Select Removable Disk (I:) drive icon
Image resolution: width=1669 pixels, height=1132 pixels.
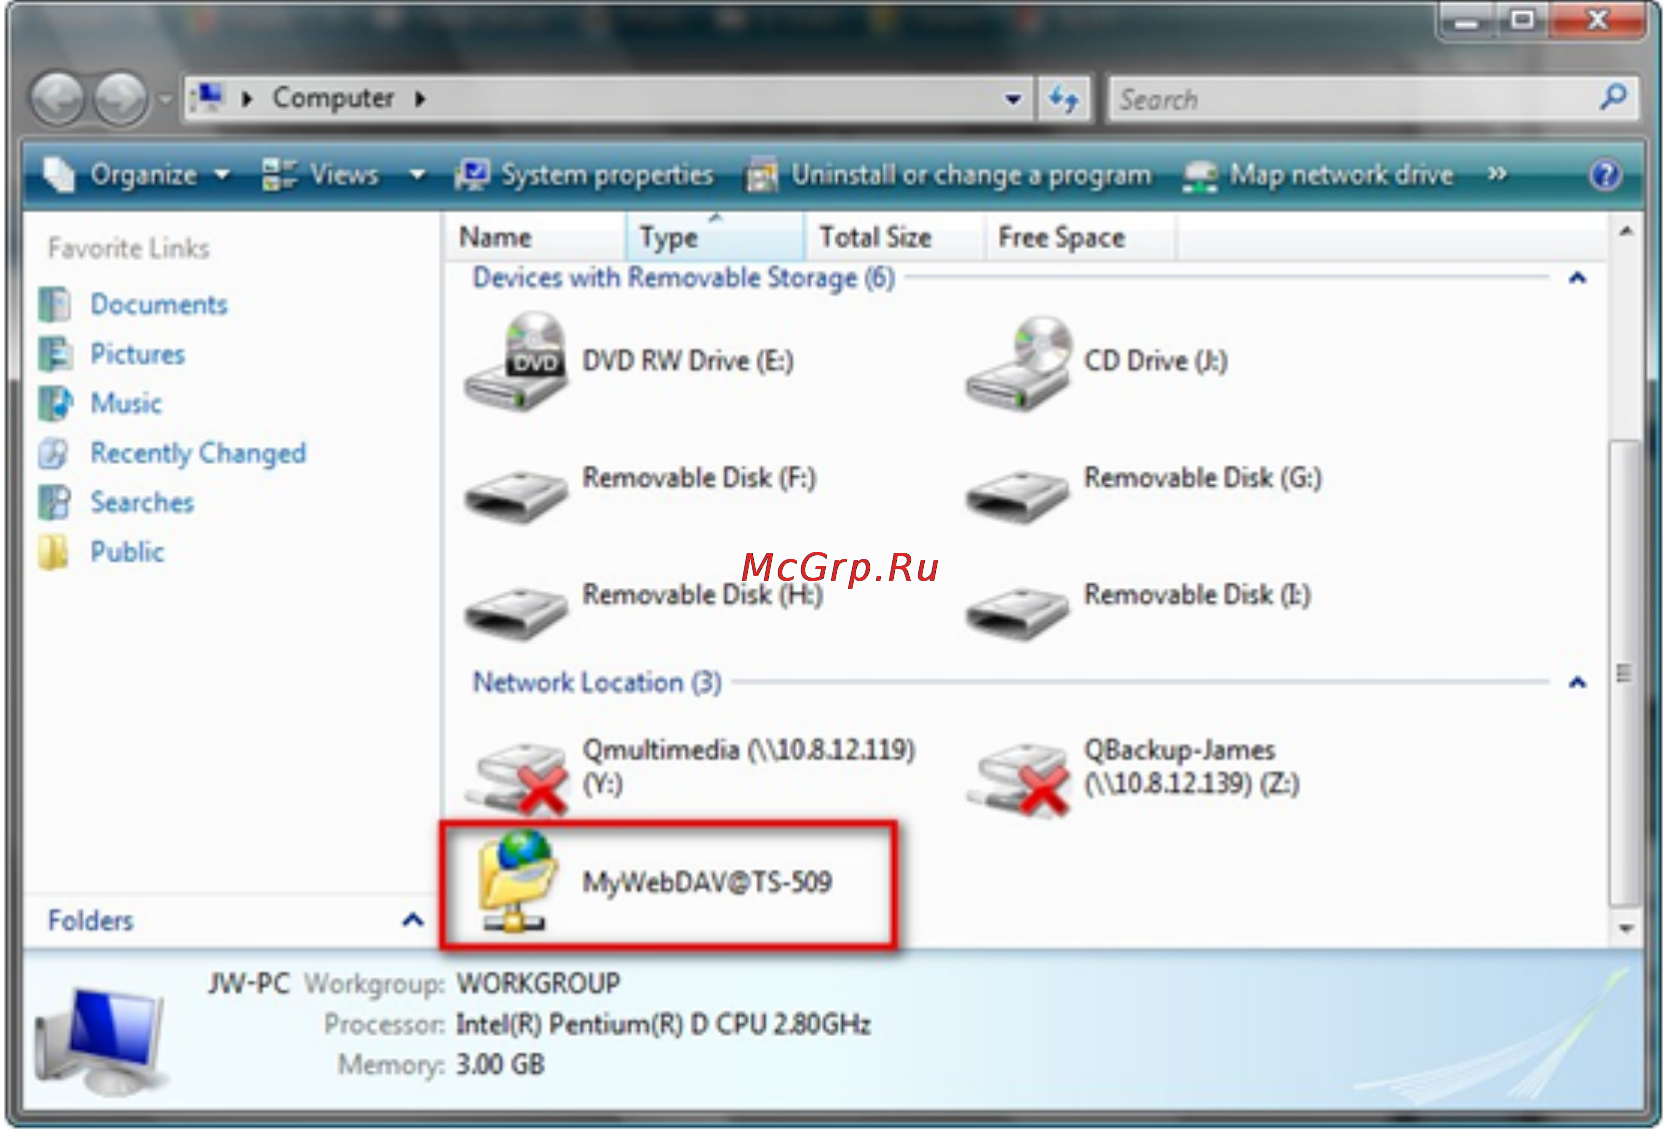pos(1018,612)
